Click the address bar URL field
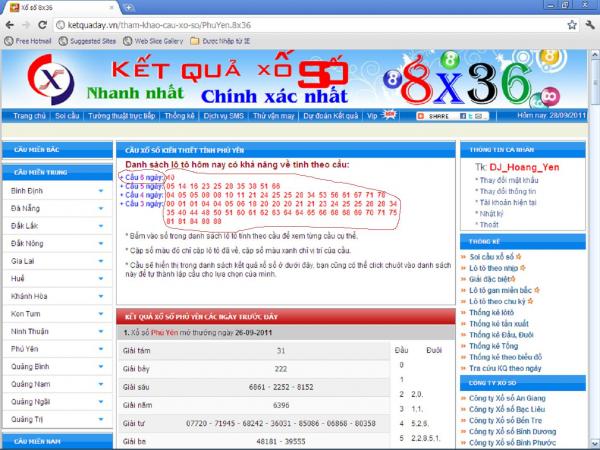The width and height of the screenshot is (600, 450). coord(310,25)
